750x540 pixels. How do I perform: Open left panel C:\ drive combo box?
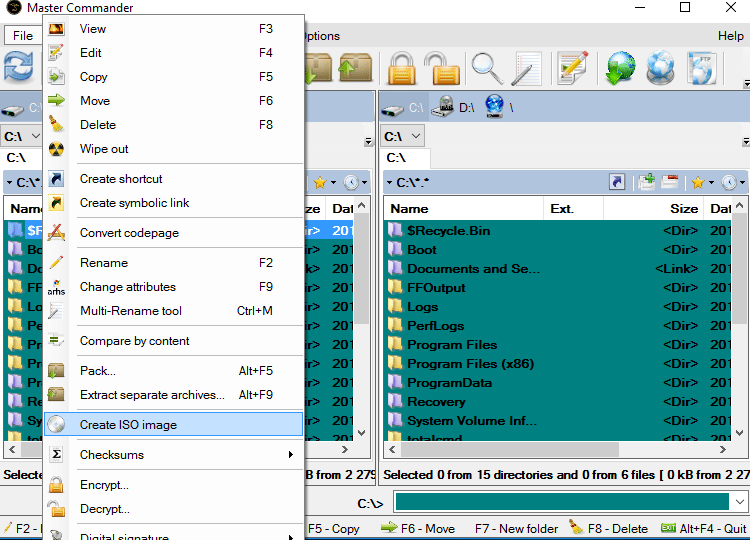[22, 136]
